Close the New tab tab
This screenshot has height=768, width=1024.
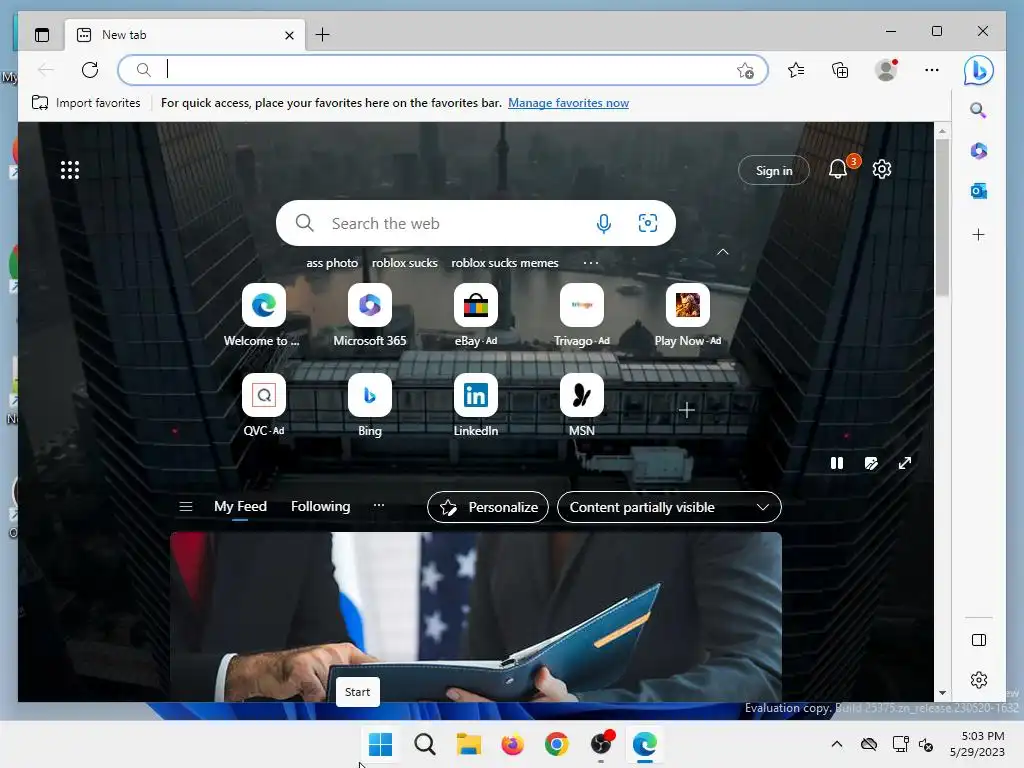coord(289,35)
